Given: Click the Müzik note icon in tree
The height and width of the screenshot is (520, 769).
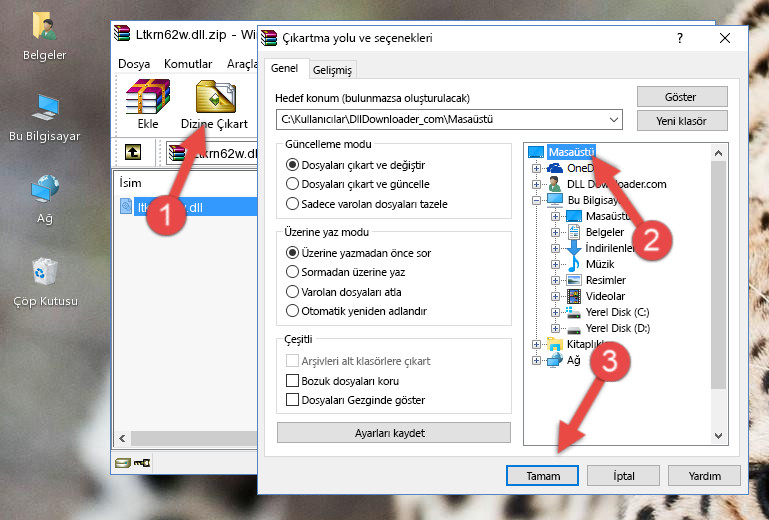Looking at the screenshot, I should 573,264.
